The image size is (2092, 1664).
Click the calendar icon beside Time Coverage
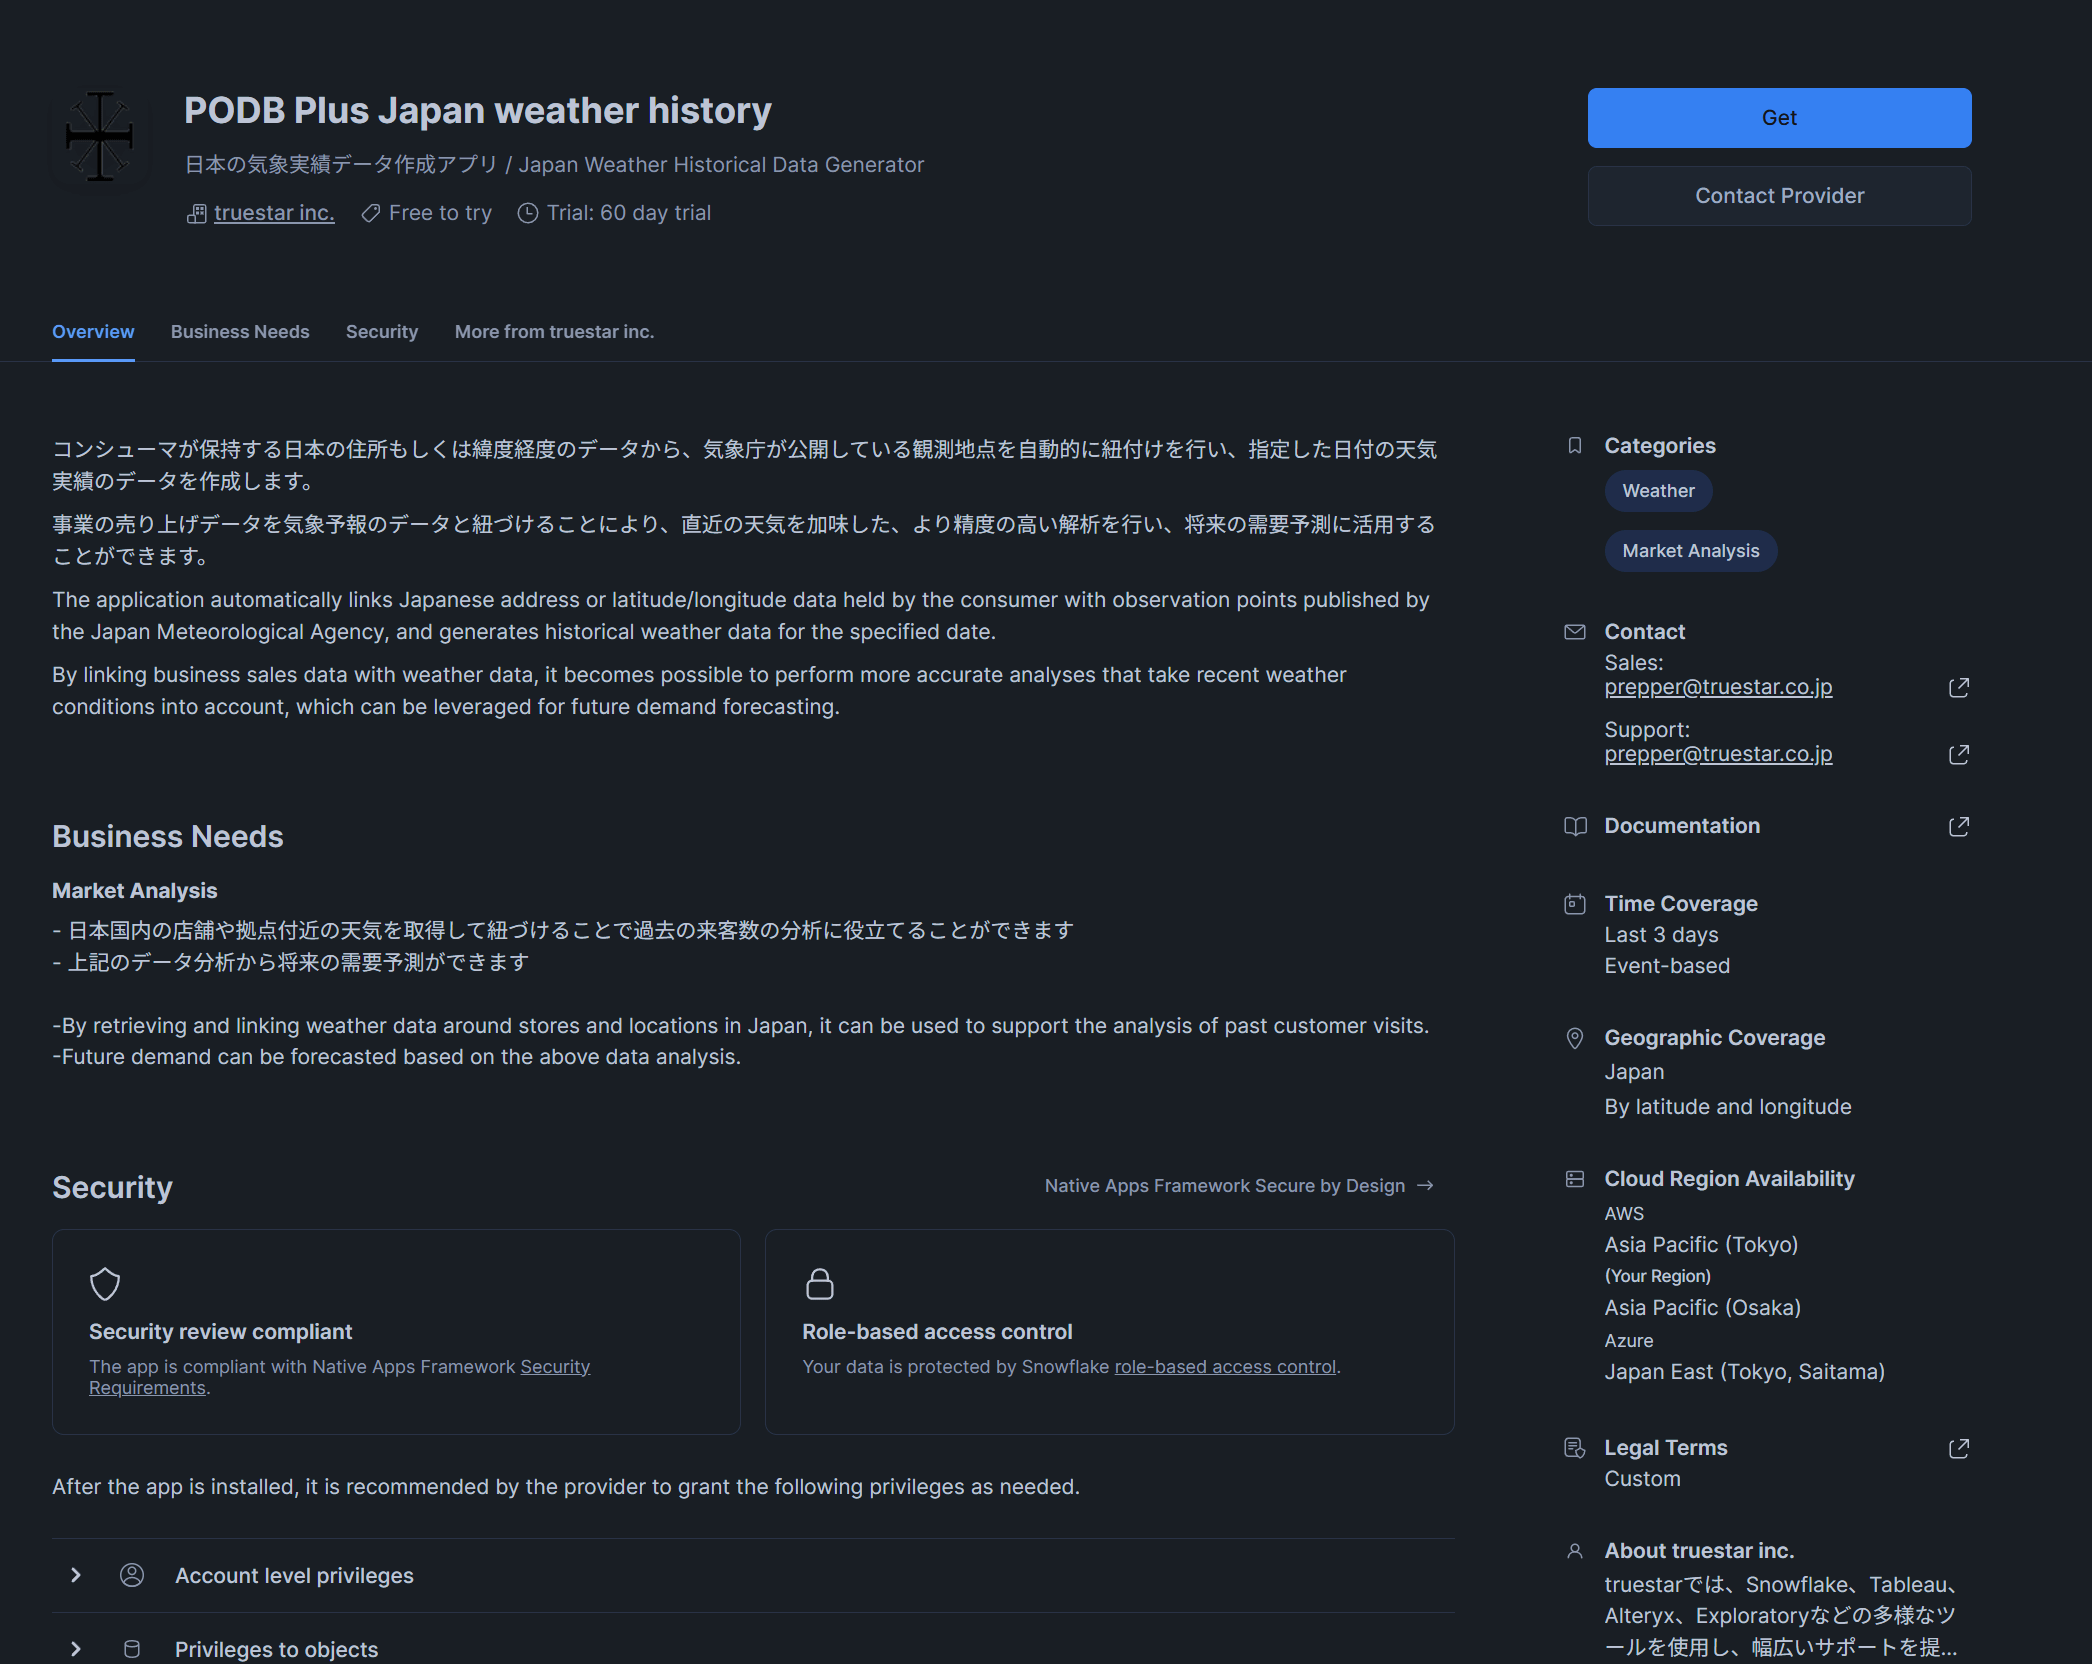point(1575,904)
